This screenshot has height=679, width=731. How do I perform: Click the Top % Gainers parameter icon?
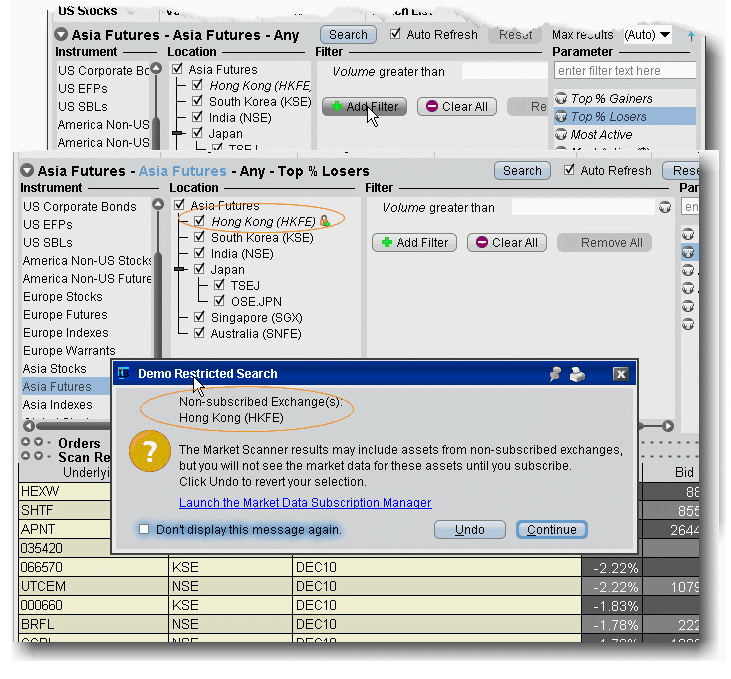pos(561,99)
